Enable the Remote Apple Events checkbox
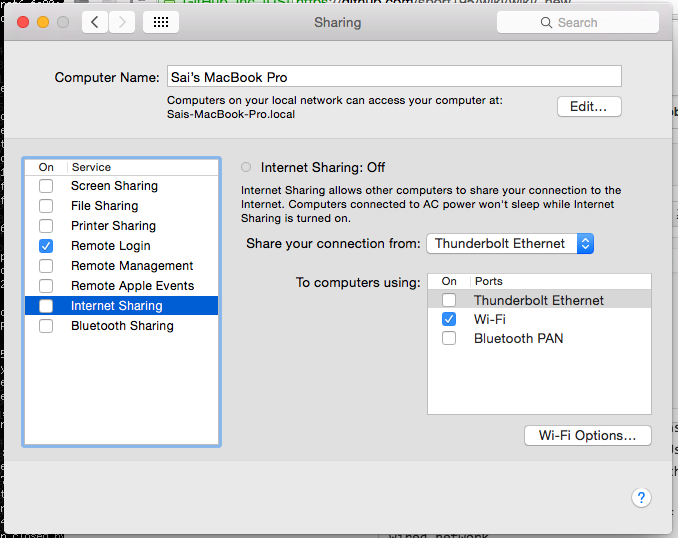This screenshot has width=678, height=538. (x=46, y=285)
